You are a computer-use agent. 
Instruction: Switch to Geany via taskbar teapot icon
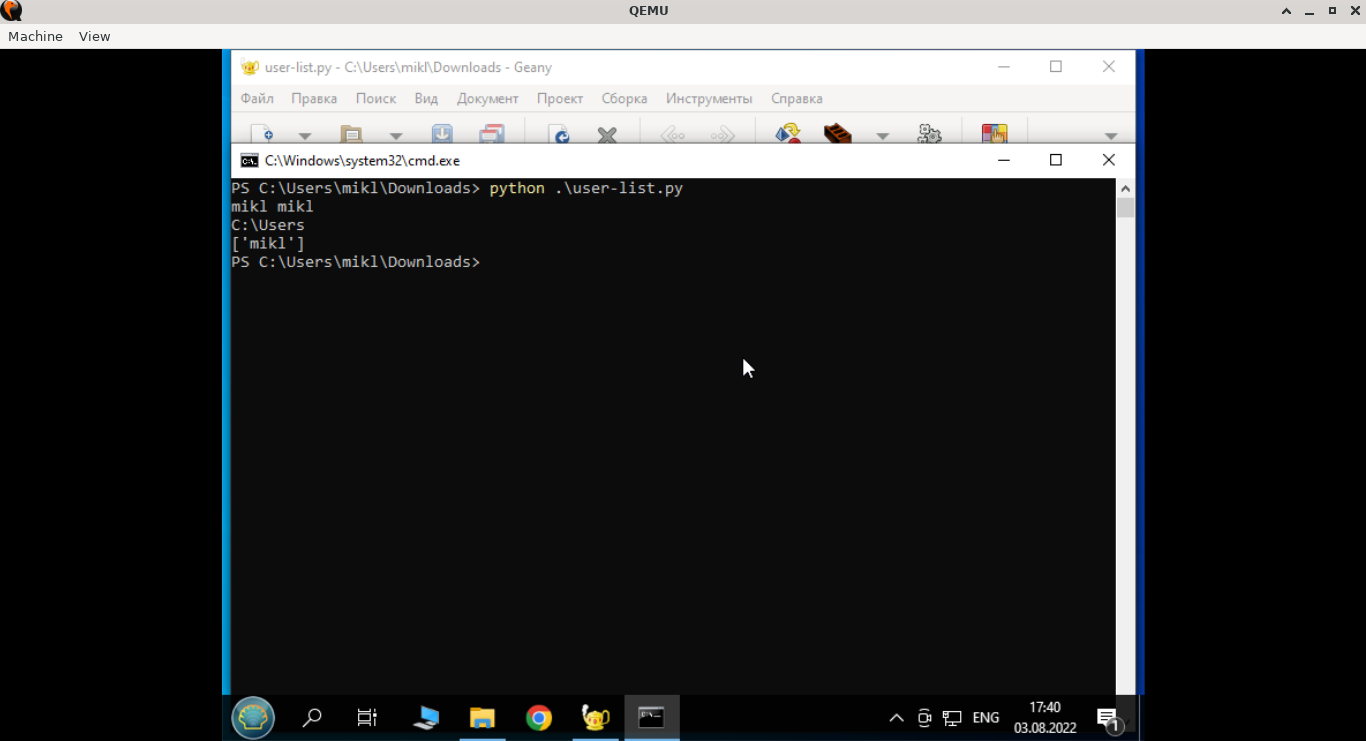click(595, 717)
